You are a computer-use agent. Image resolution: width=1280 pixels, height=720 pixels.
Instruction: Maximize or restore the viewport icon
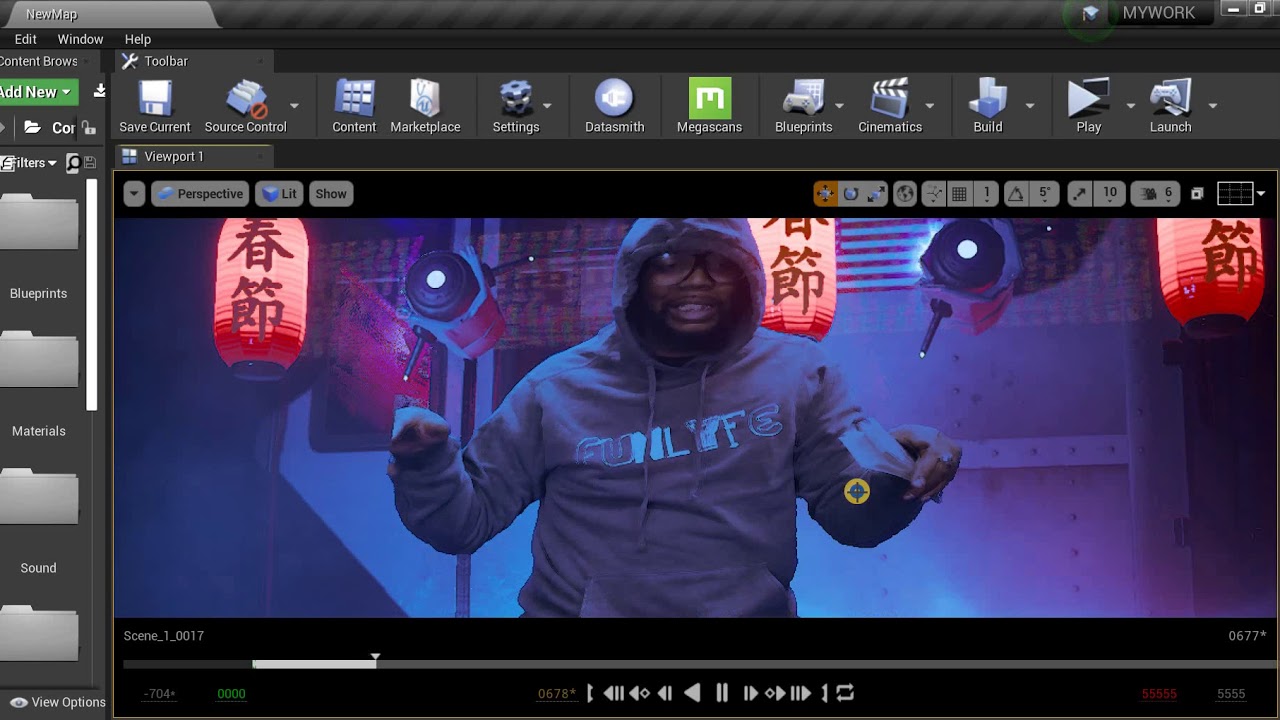(x=1197, y=194)
